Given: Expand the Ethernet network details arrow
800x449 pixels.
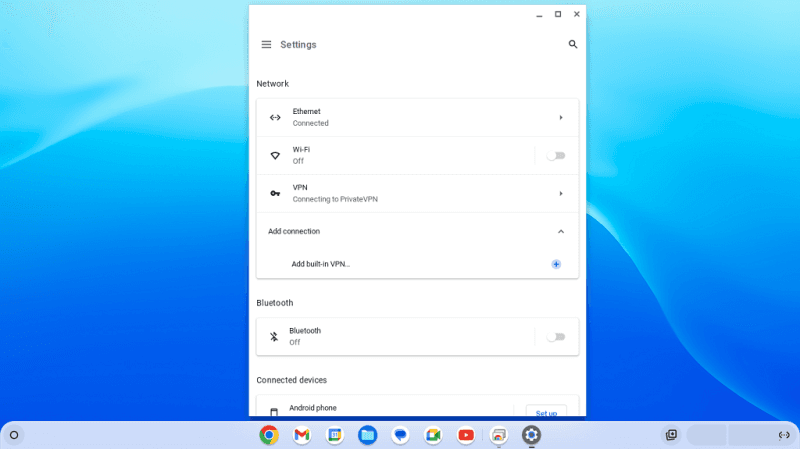Looking at the screenshot, I should coord(561,118).
